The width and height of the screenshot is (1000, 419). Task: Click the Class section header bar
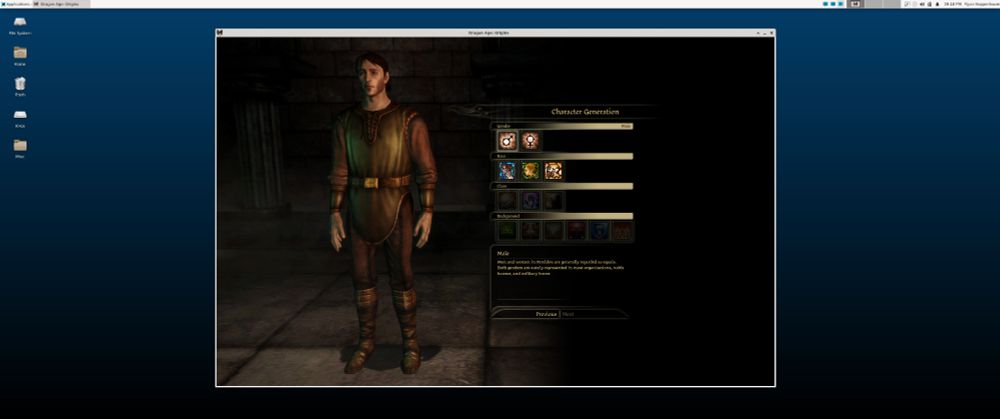point(562,186)
